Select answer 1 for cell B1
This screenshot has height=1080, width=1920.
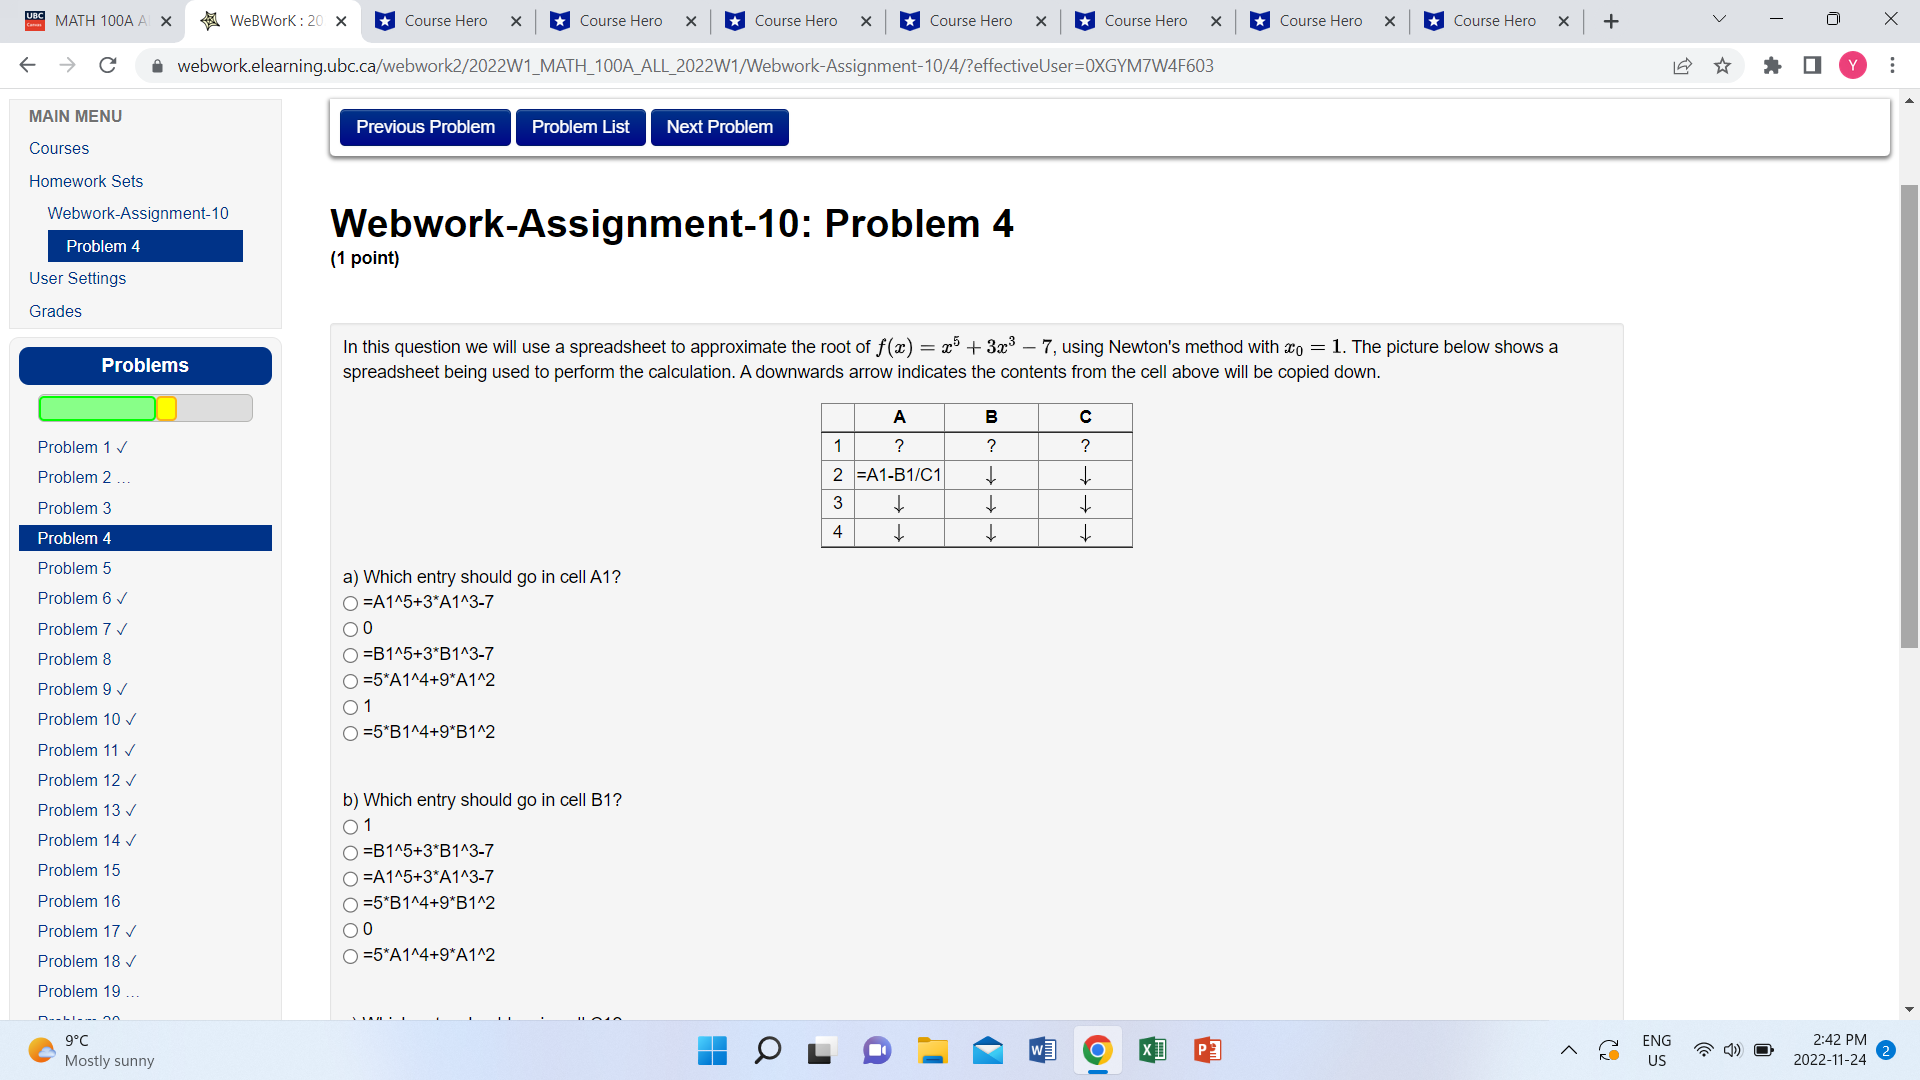click(351, 827)
